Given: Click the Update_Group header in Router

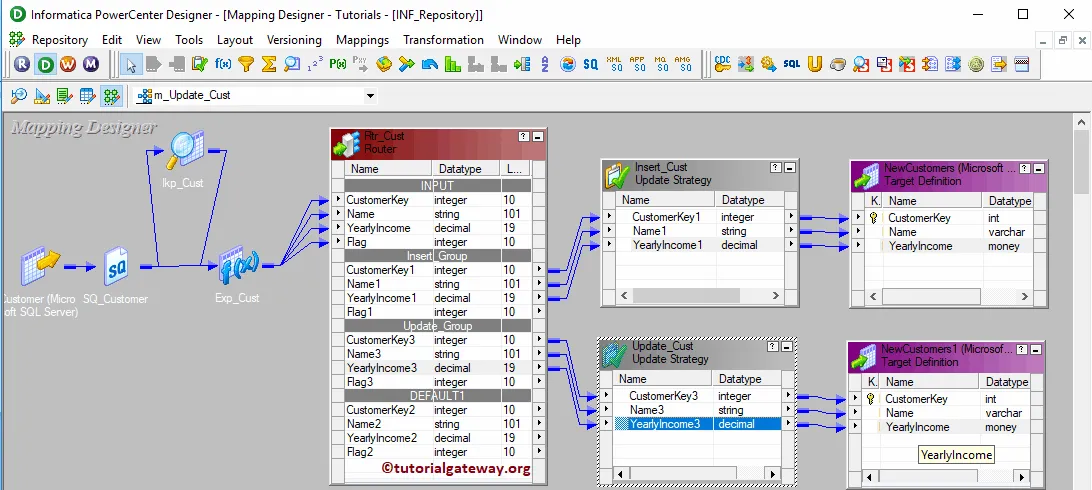Looking at the screenshot, I should point(438,326).
